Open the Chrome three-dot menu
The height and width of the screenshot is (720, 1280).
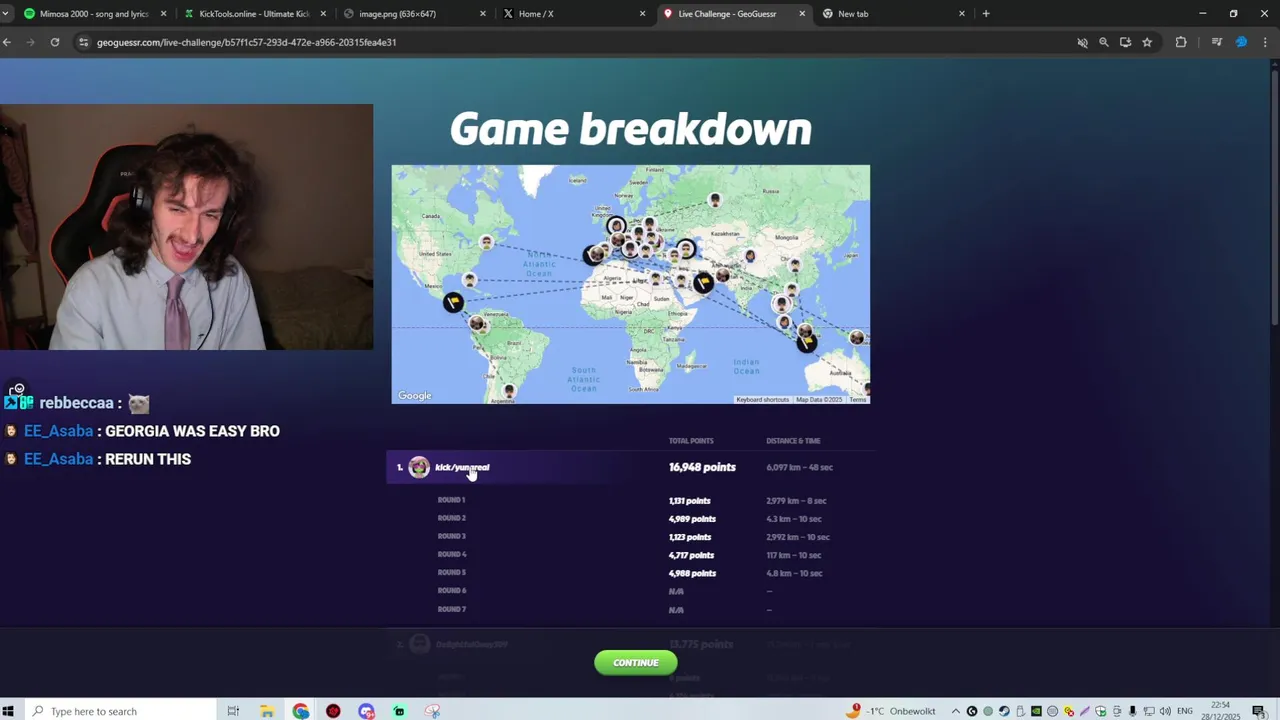click(1266, 42)
